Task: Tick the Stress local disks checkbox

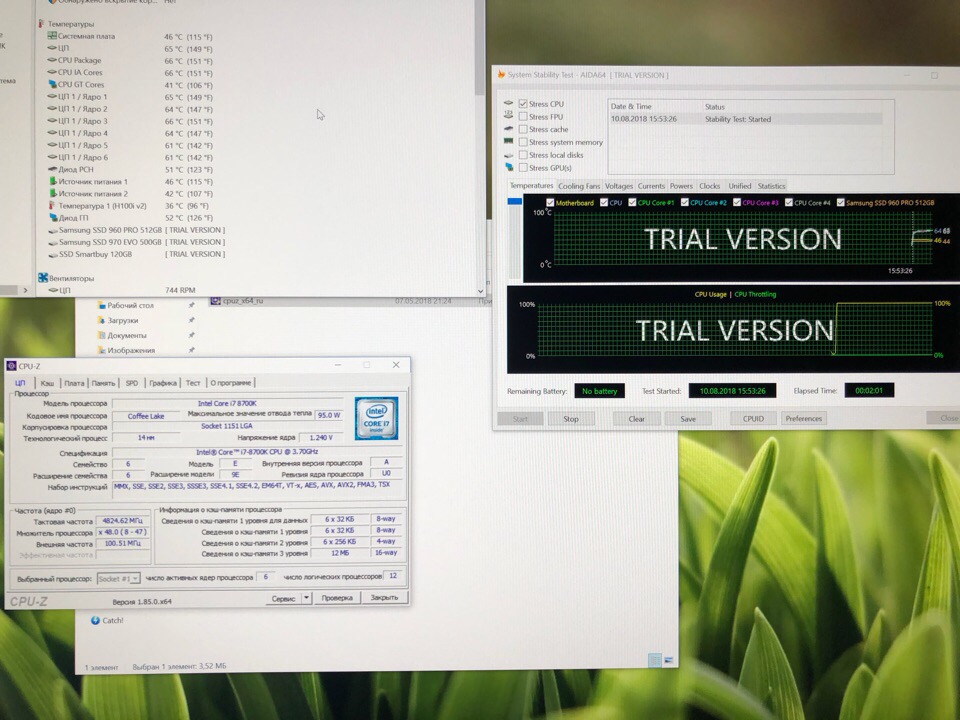Action: click(523, 155)
